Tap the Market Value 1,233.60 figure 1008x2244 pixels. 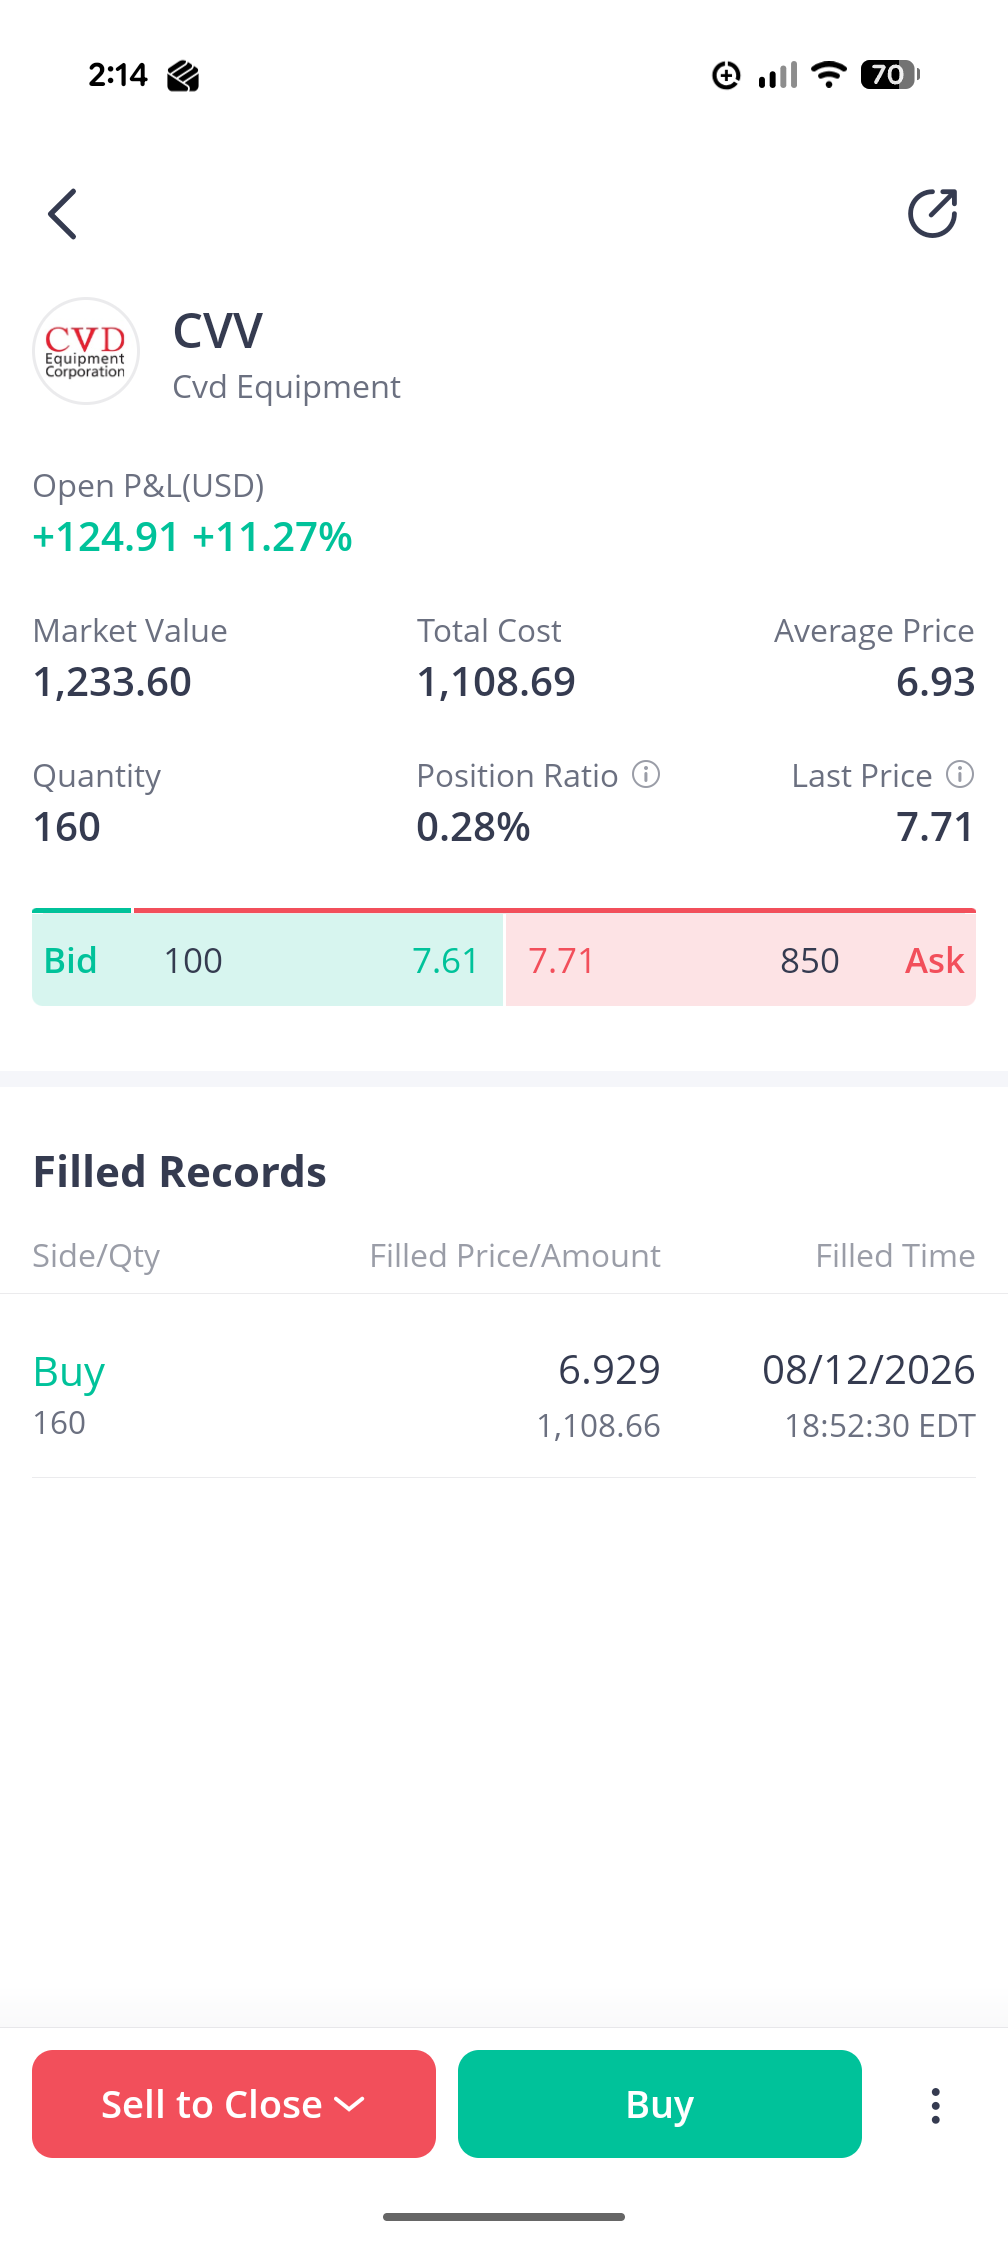pos(112,682)
